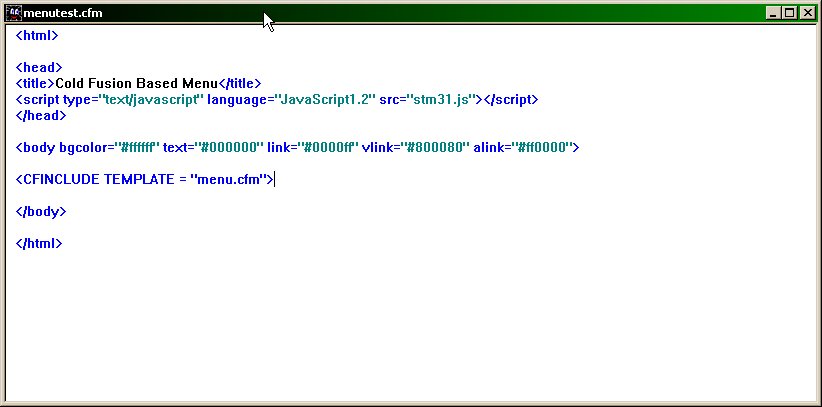The image size is (822, 407).
Task: Minimize the menutest.cfm window
Action: click(x=772, y=13)
